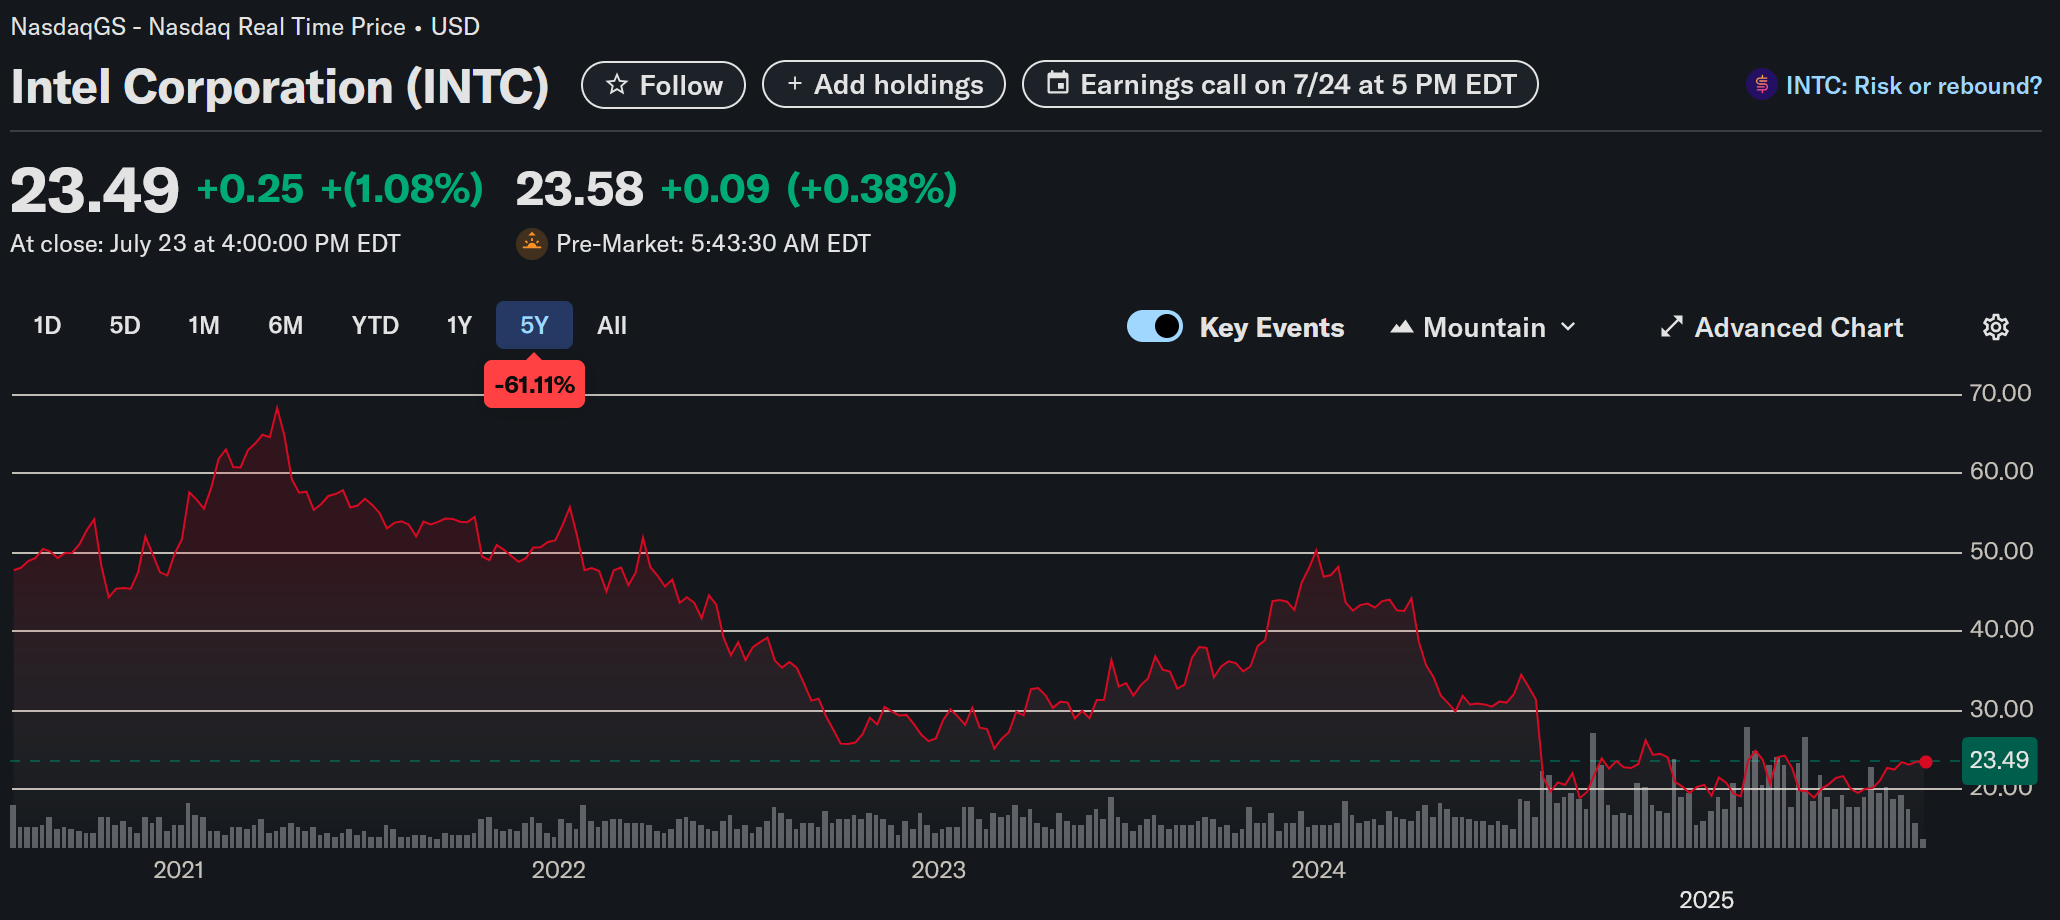Viewport: 2060px width, 920px height.
Task: Click the 2025 x-axis label
Action: pos(1706,900)
